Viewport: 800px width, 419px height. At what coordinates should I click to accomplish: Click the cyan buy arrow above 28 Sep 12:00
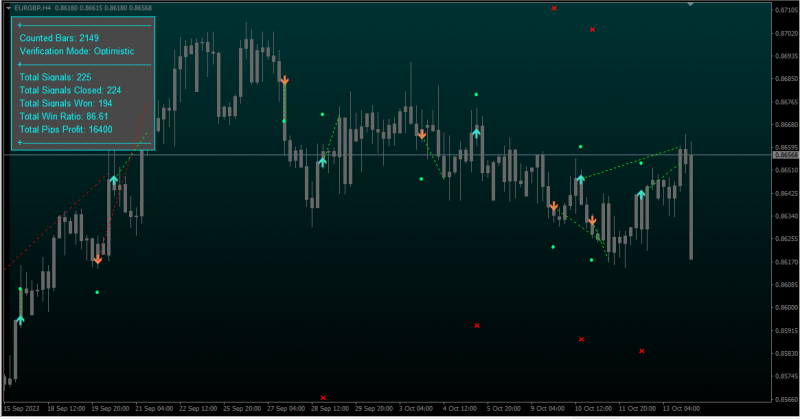[x=322, y=162]
